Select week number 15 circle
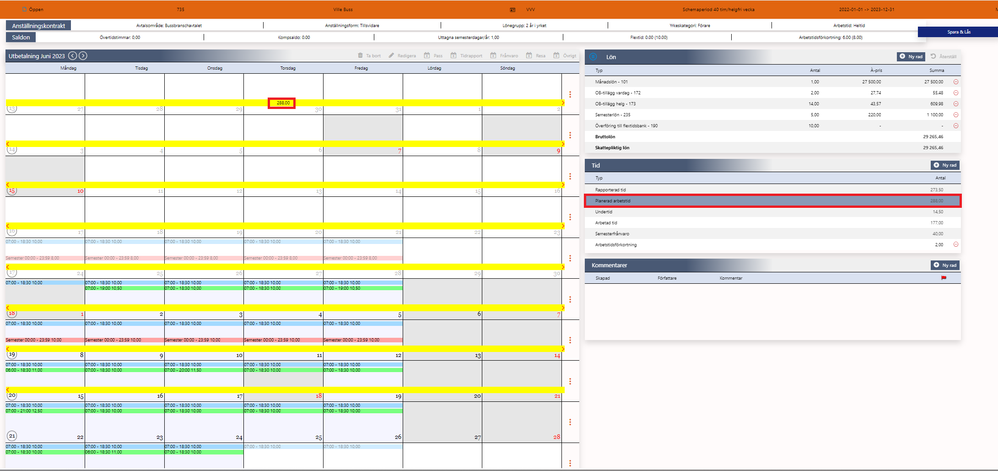Image resolution: width=998 pixels, height=471 pixels. click(x=11, y=190)
